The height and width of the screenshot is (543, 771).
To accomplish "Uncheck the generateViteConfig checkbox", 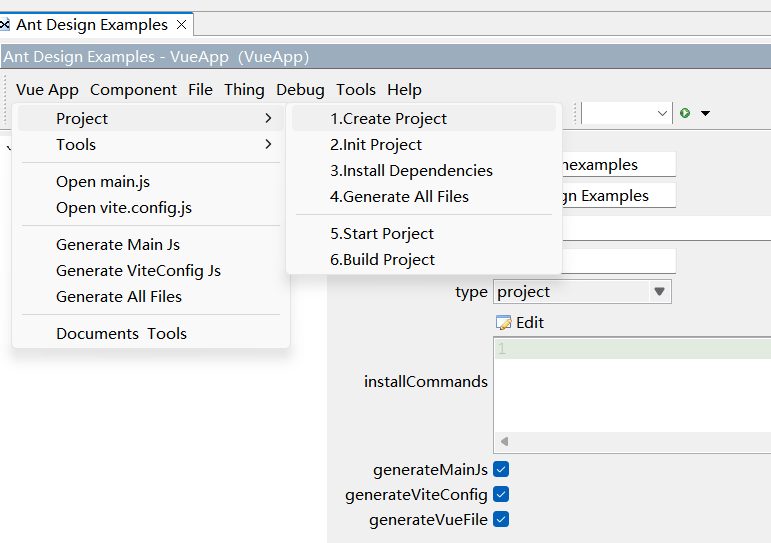I will click(501, 494).
